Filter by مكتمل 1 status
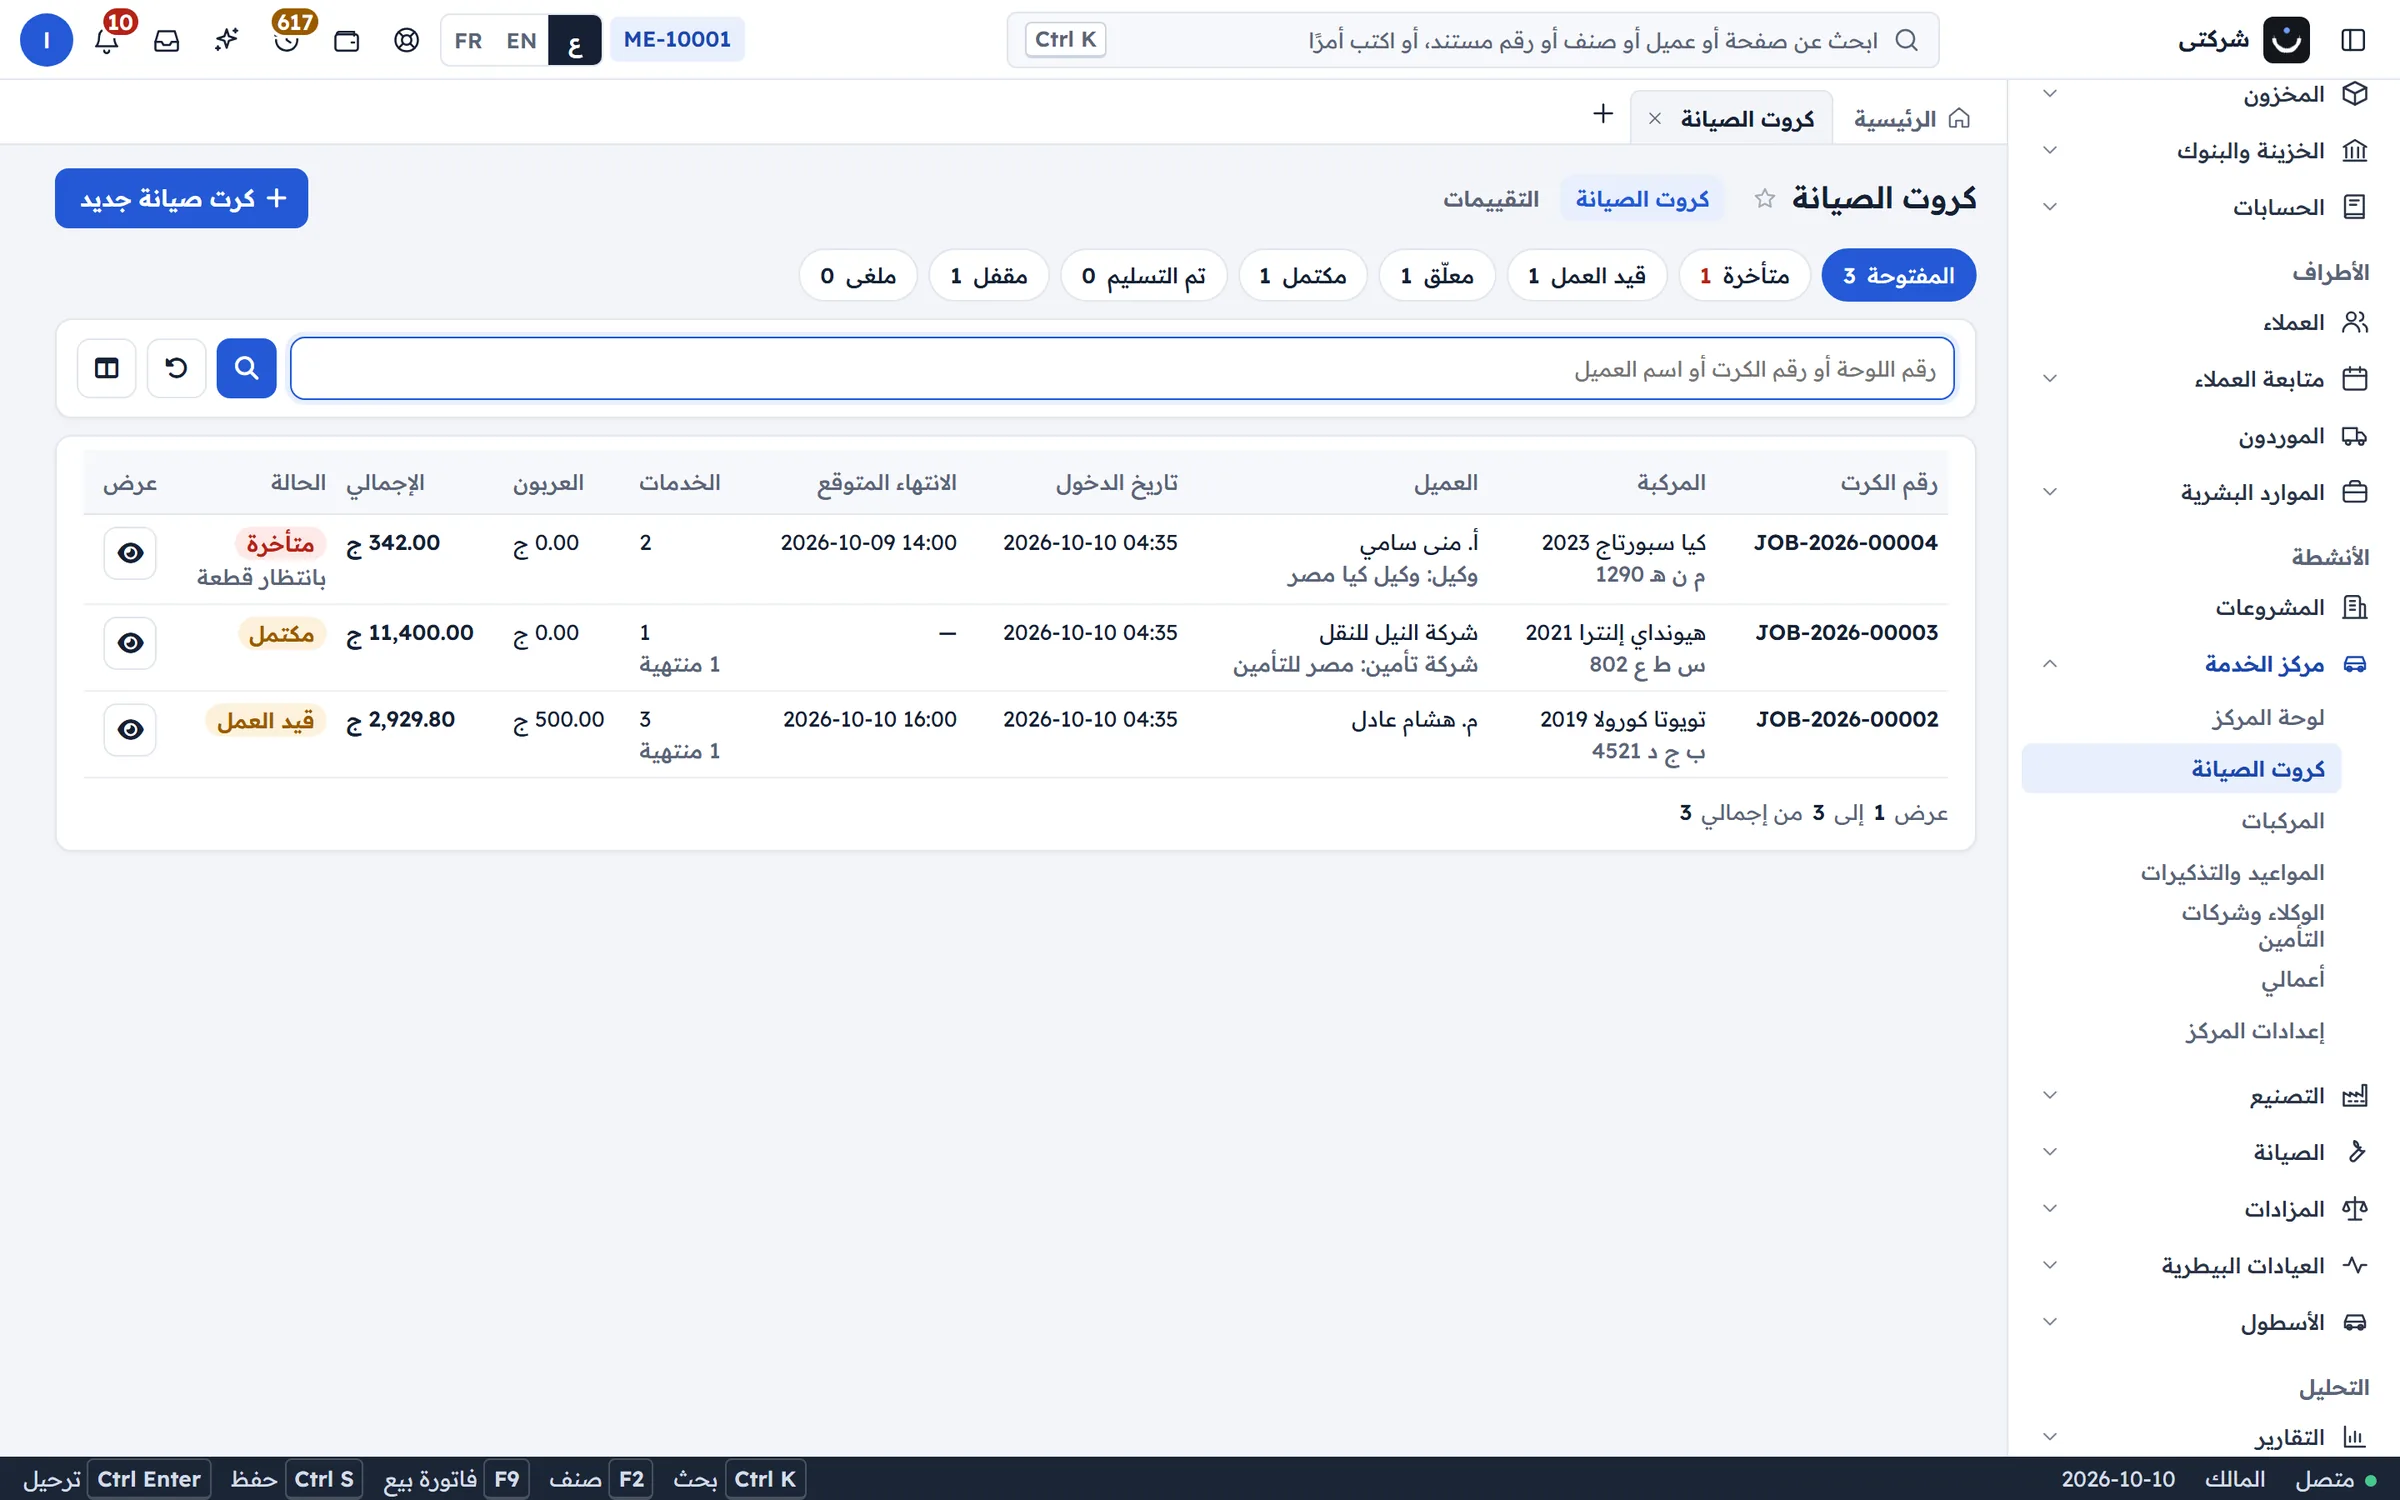 [1303, 275]
